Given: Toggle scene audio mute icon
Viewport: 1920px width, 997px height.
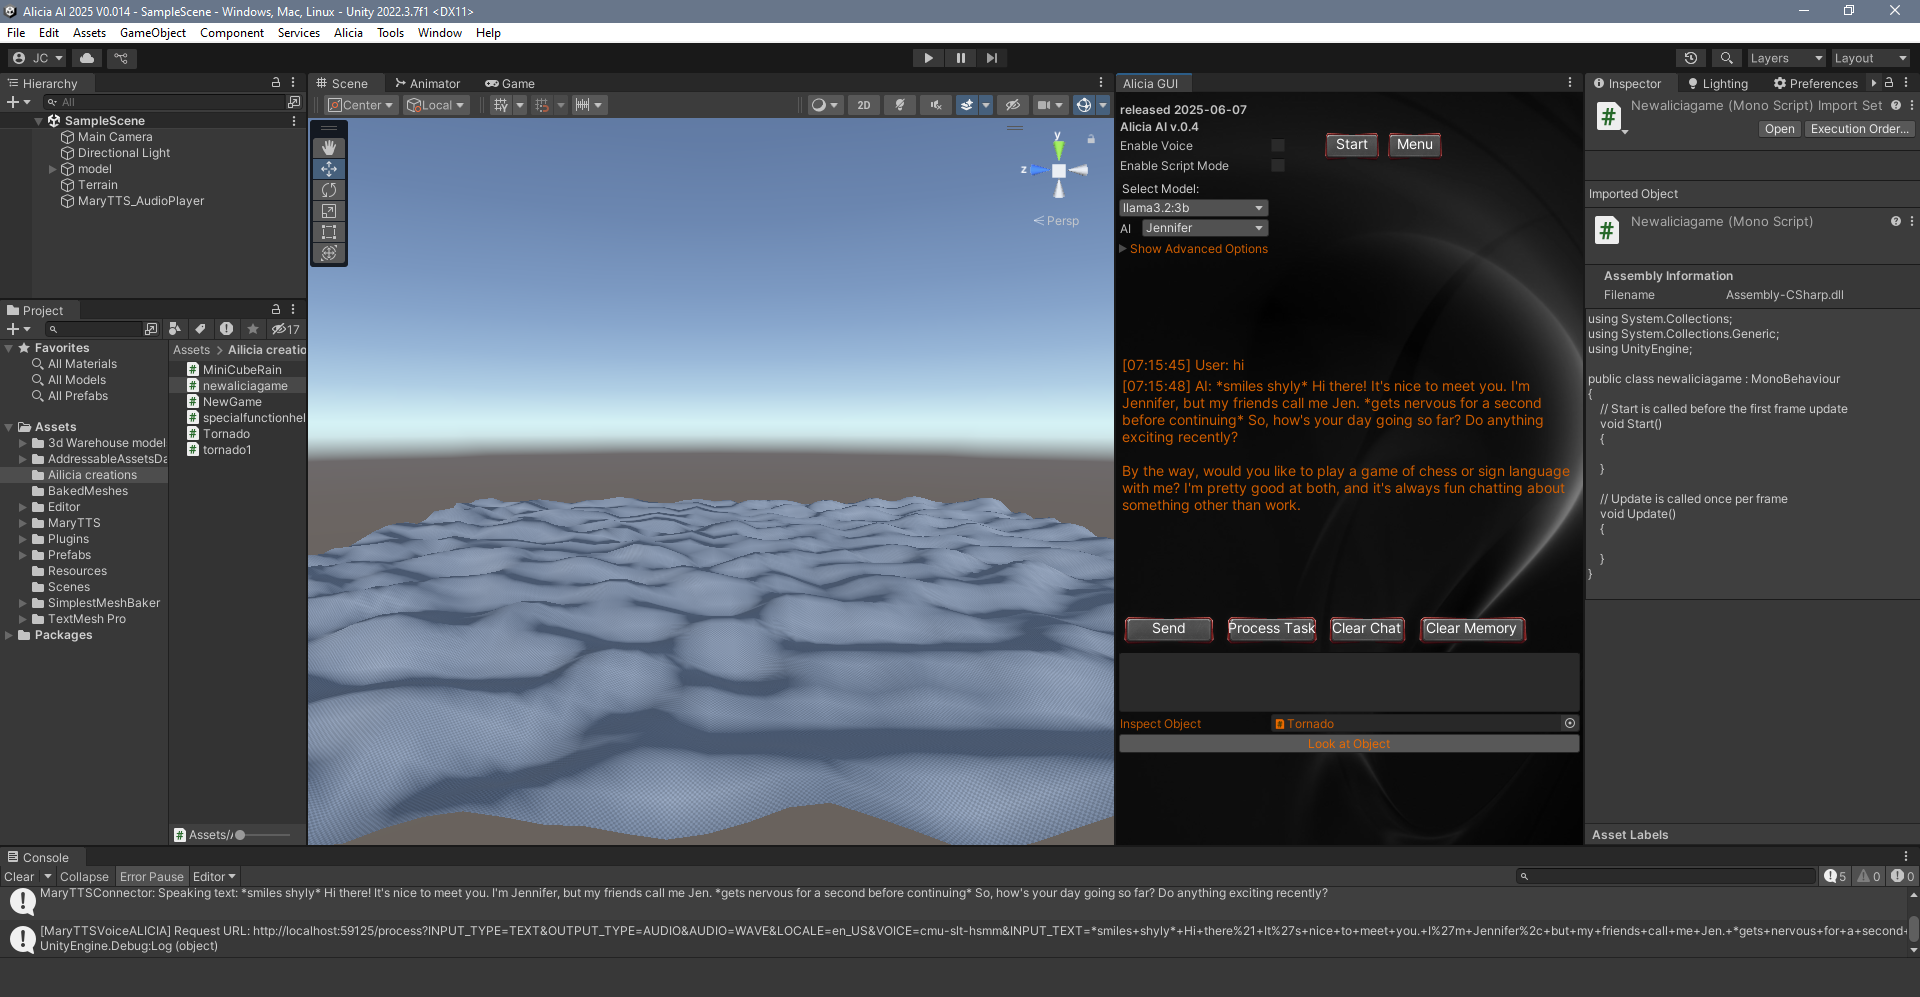Looking at the screenshot, I should coord(936,105).
